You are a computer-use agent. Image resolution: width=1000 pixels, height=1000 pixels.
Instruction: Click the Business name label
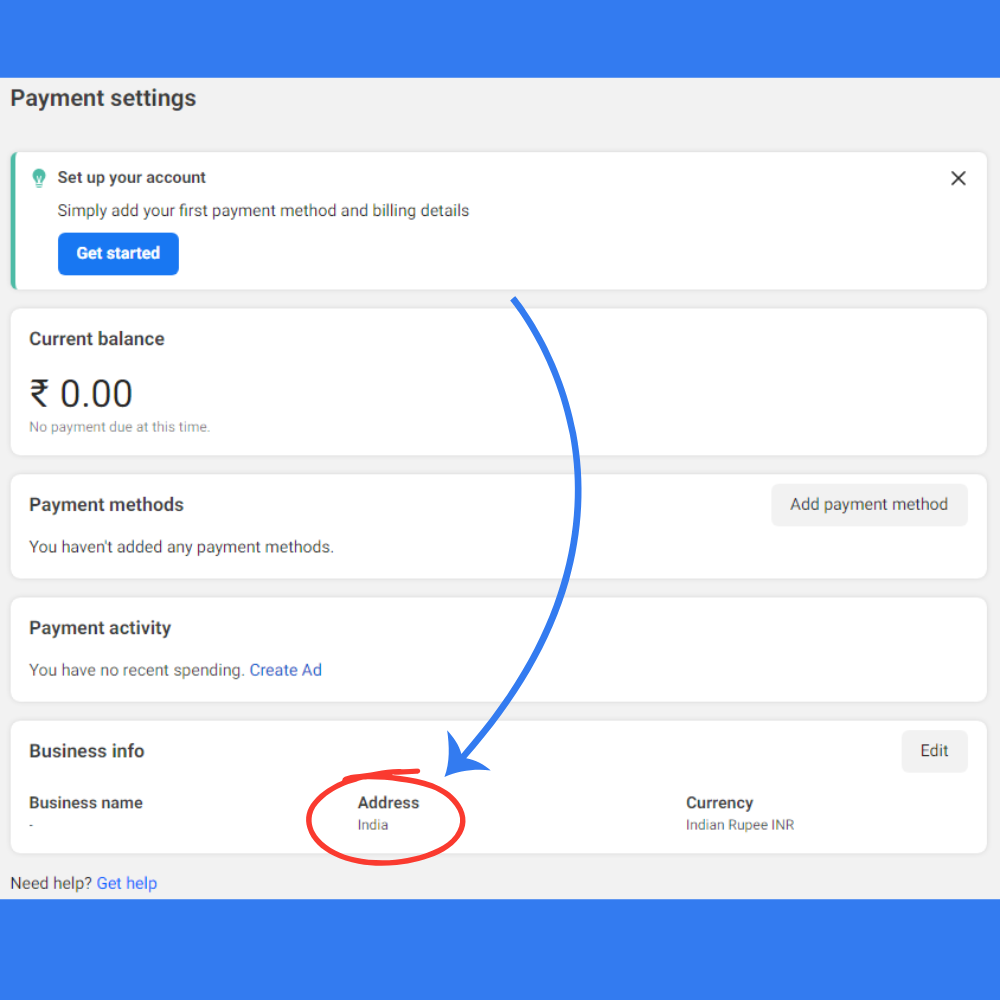point(86,803)
